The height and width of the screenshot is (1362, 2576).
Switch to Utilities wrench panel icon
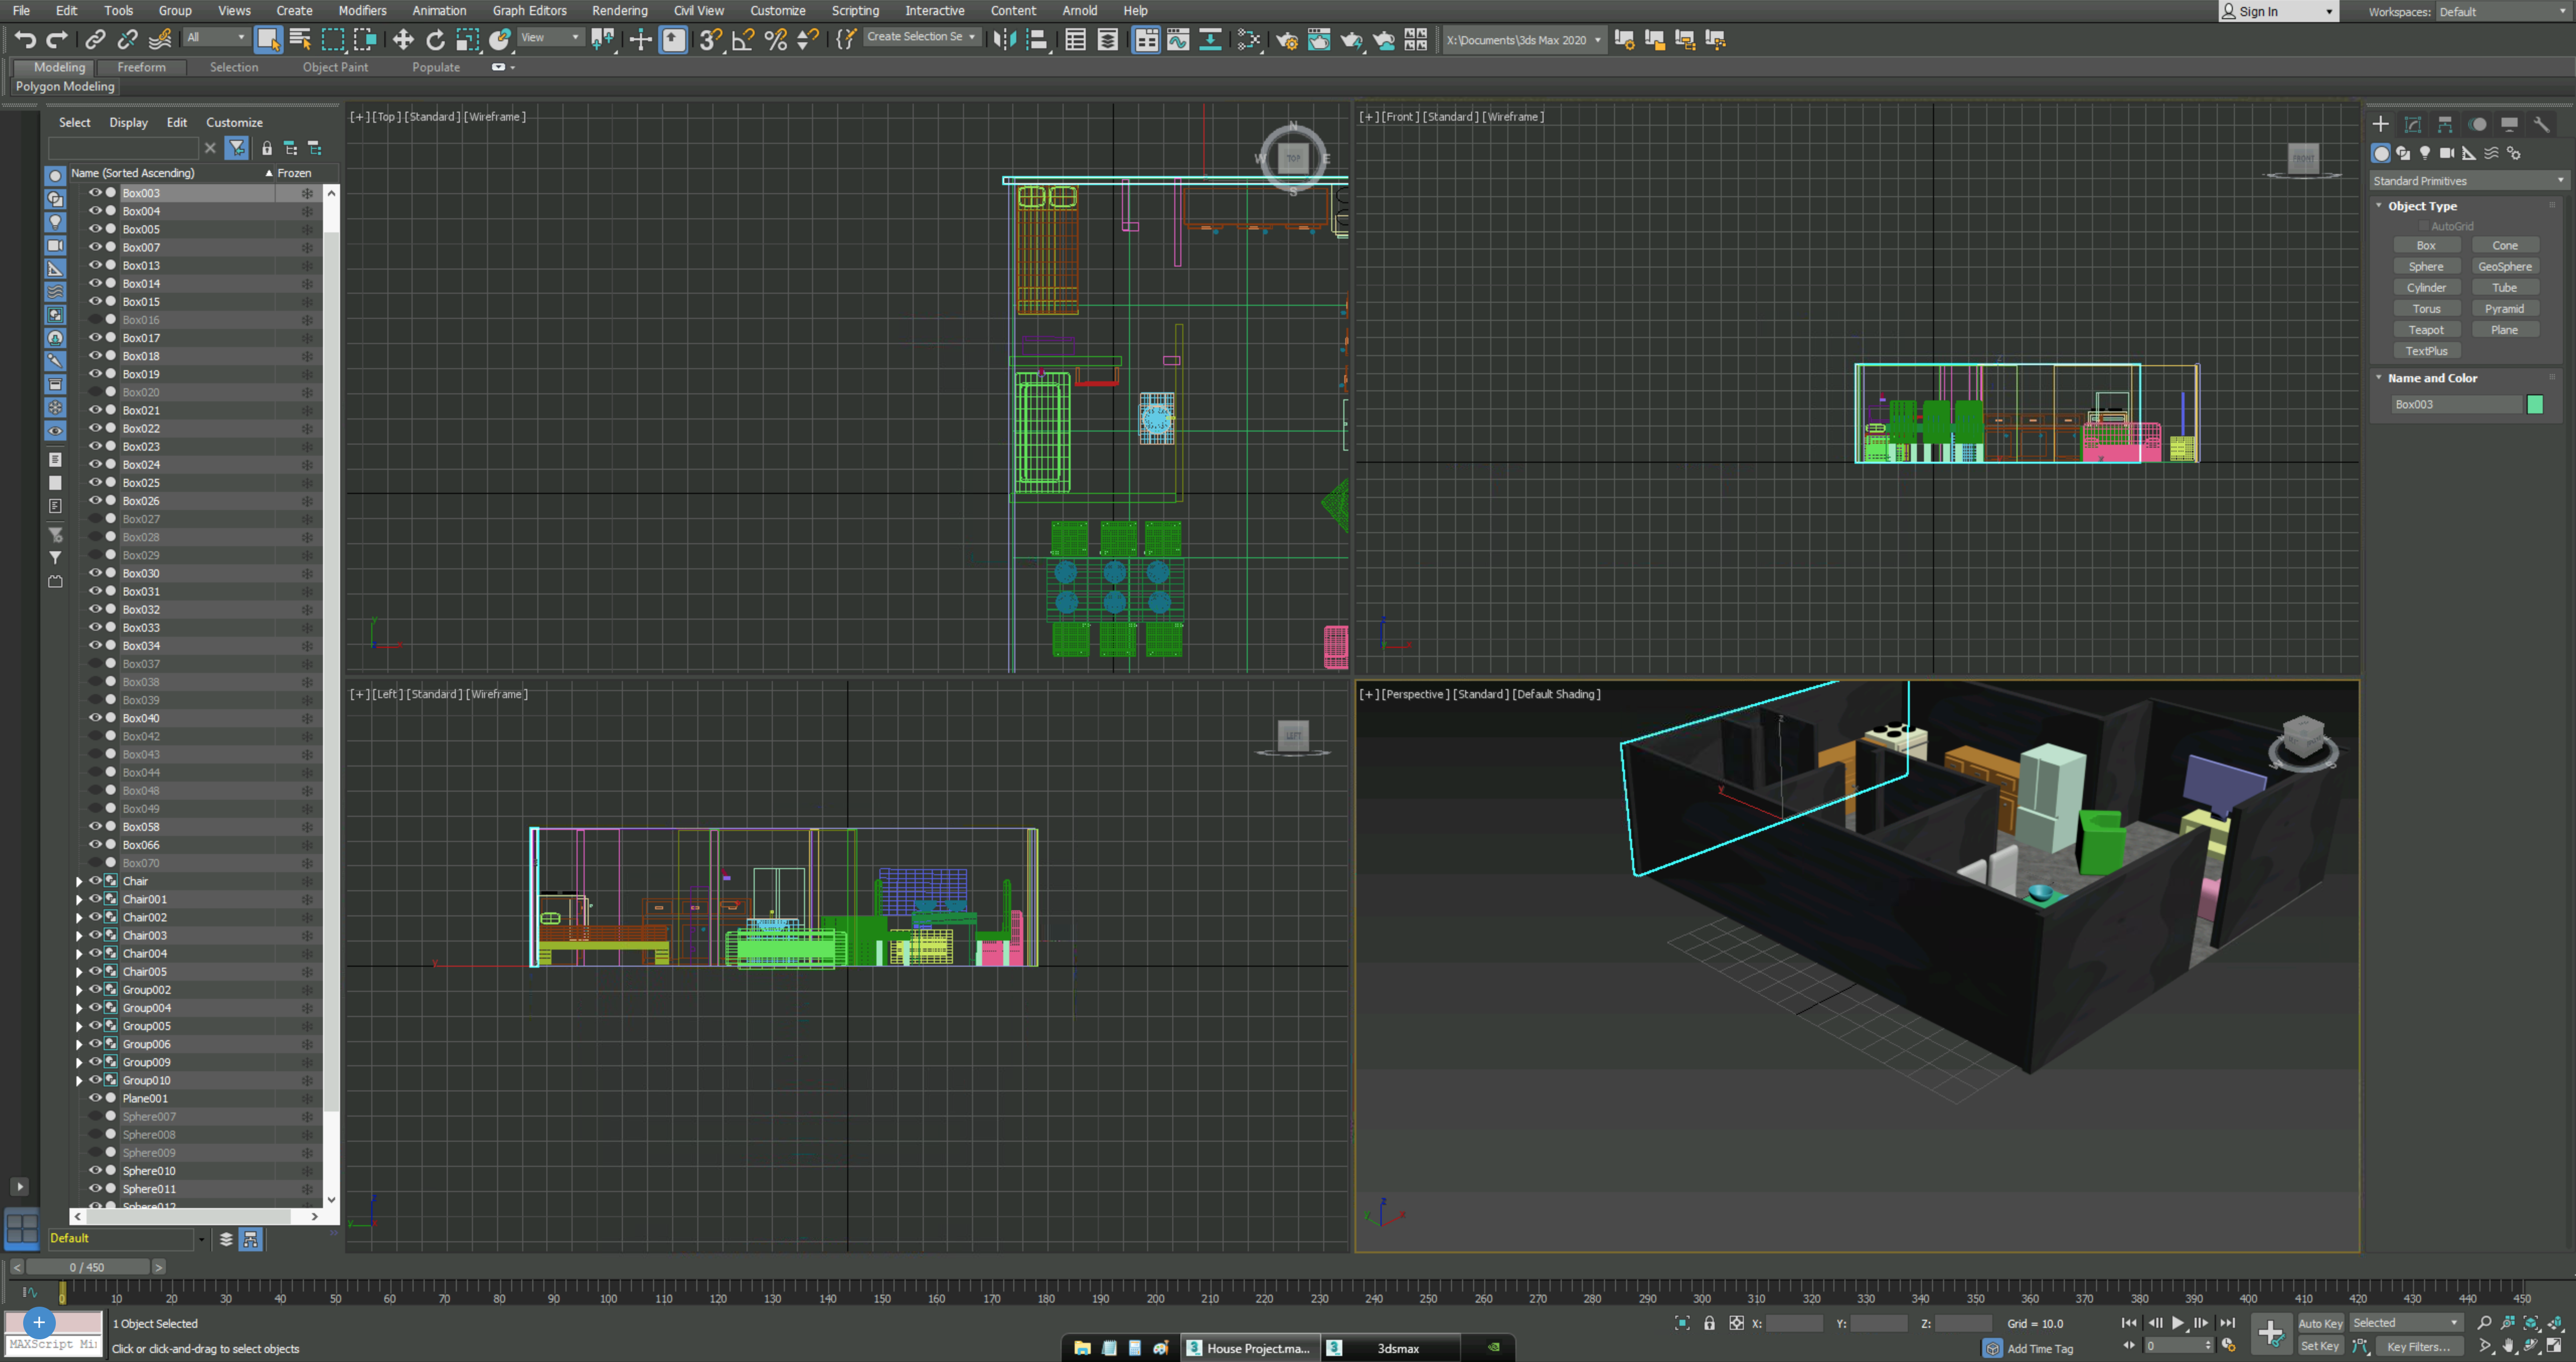pyautogui.click(x=2541, y=124)
